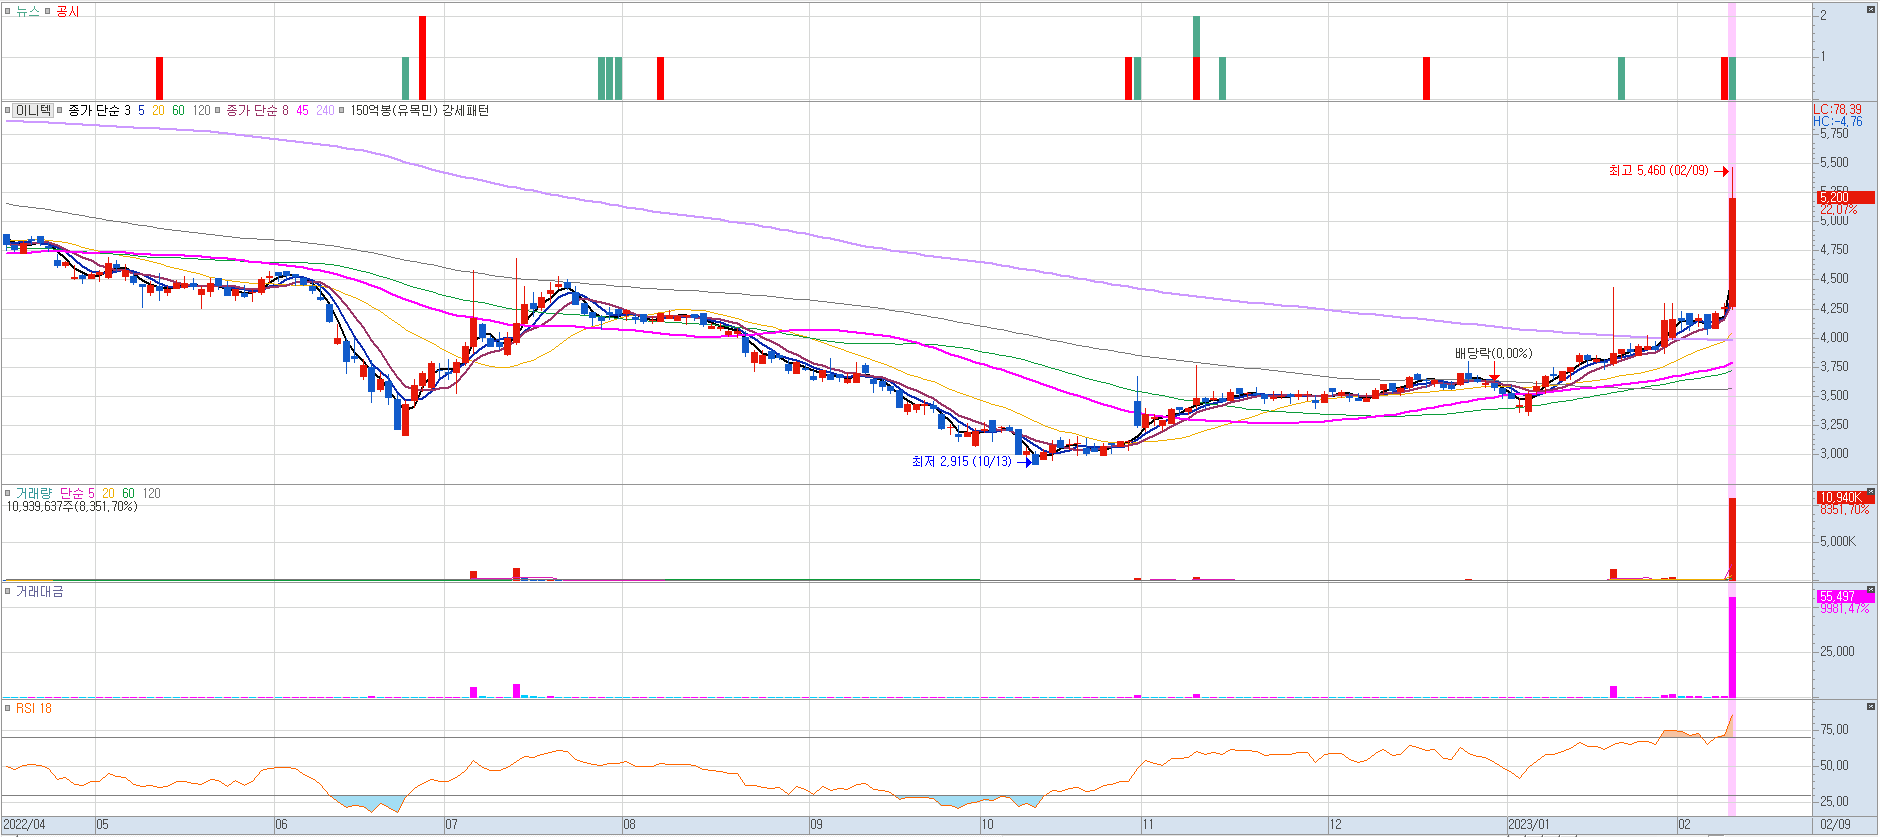Toggle the square marker beside 공시
1880x837 pixels.
47,11
